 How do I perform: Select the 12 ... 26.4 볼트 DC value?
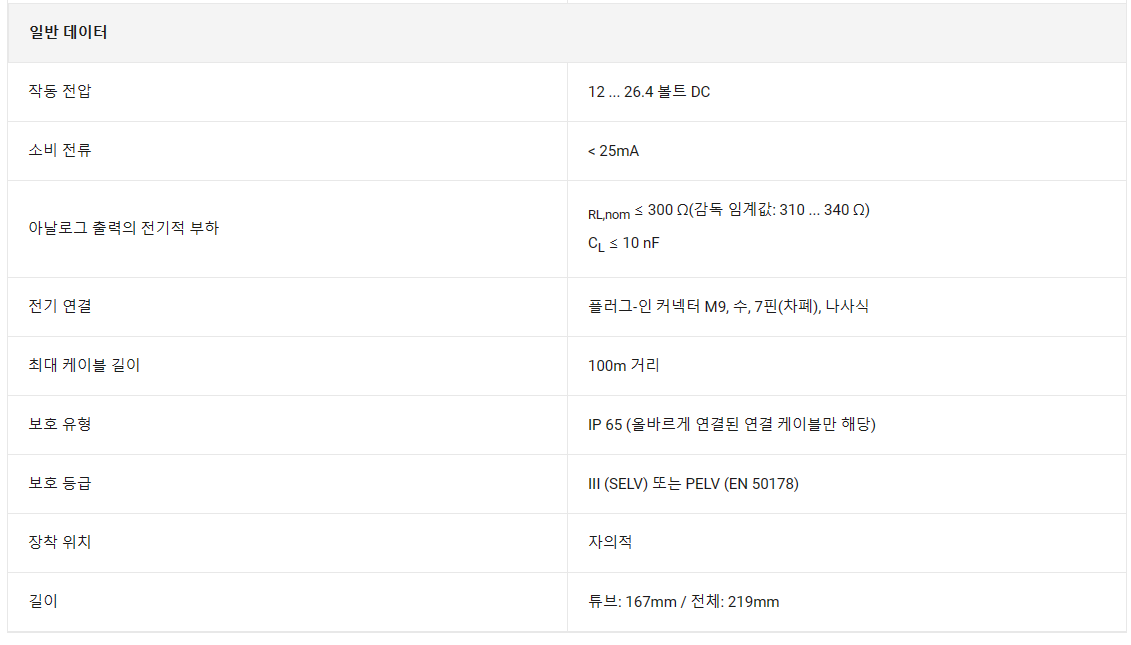click(649, 92)
